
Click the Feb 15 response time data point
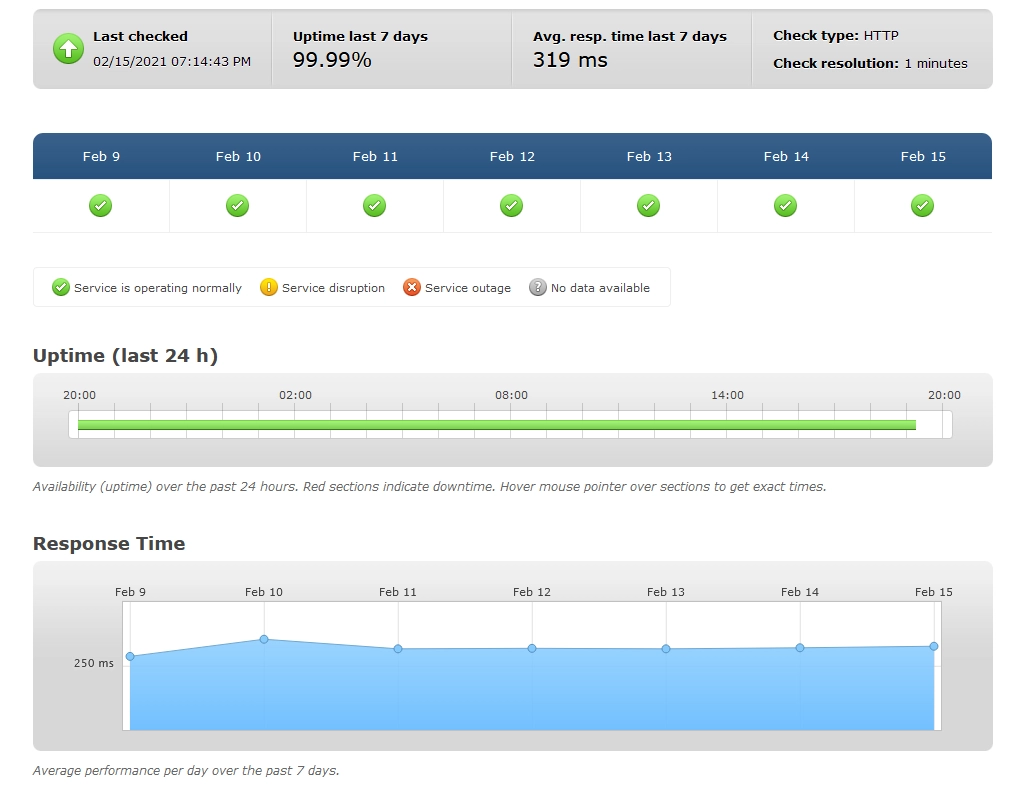[933, 647]
